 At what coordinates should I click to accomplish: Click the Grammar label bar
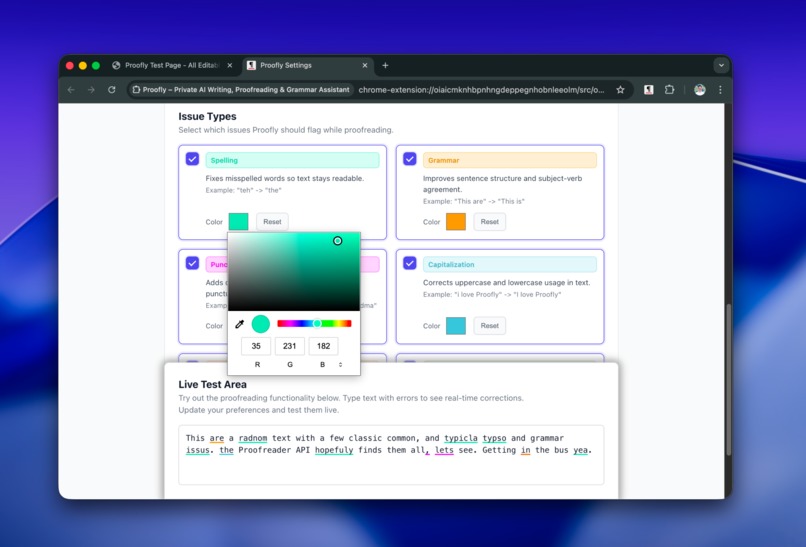tap(510, 160)
